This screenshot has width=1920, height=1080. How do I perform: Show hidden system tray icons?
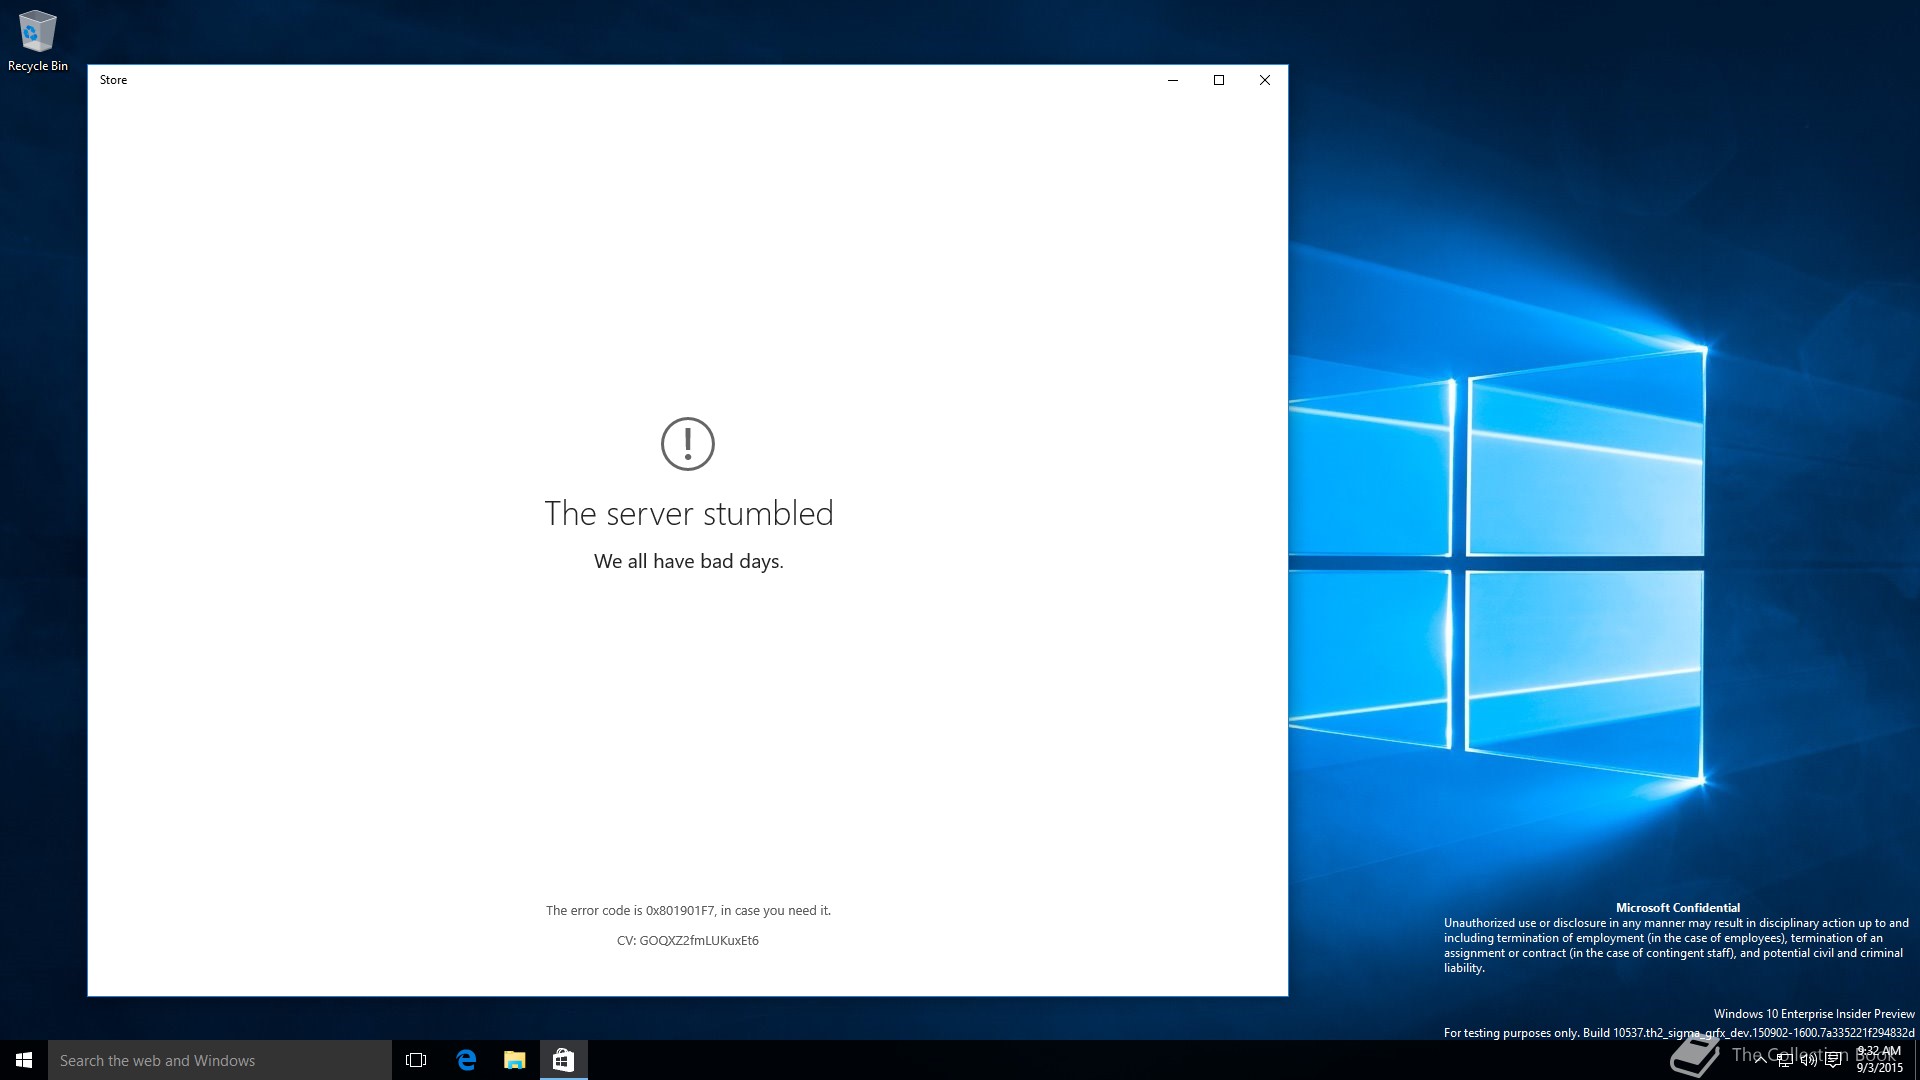pos(1760,1060)
